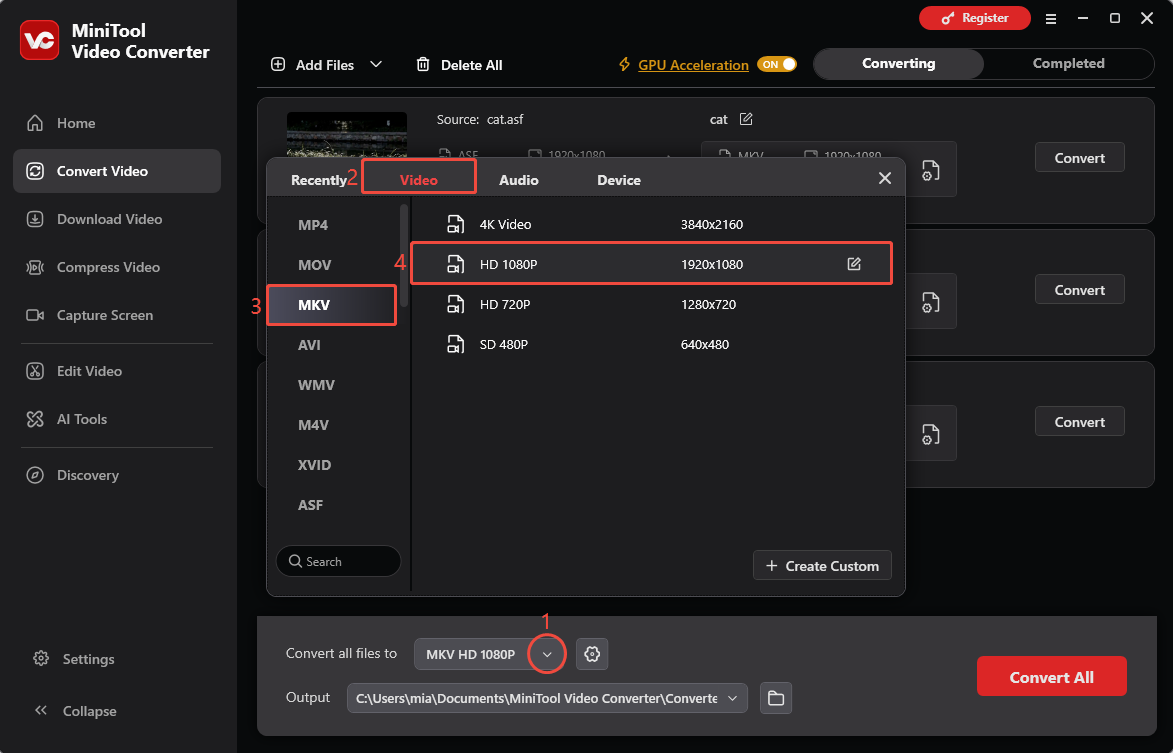The width and height of the screenshot is (1173, 753).
Task: Select XVID format
Action: 332,465
